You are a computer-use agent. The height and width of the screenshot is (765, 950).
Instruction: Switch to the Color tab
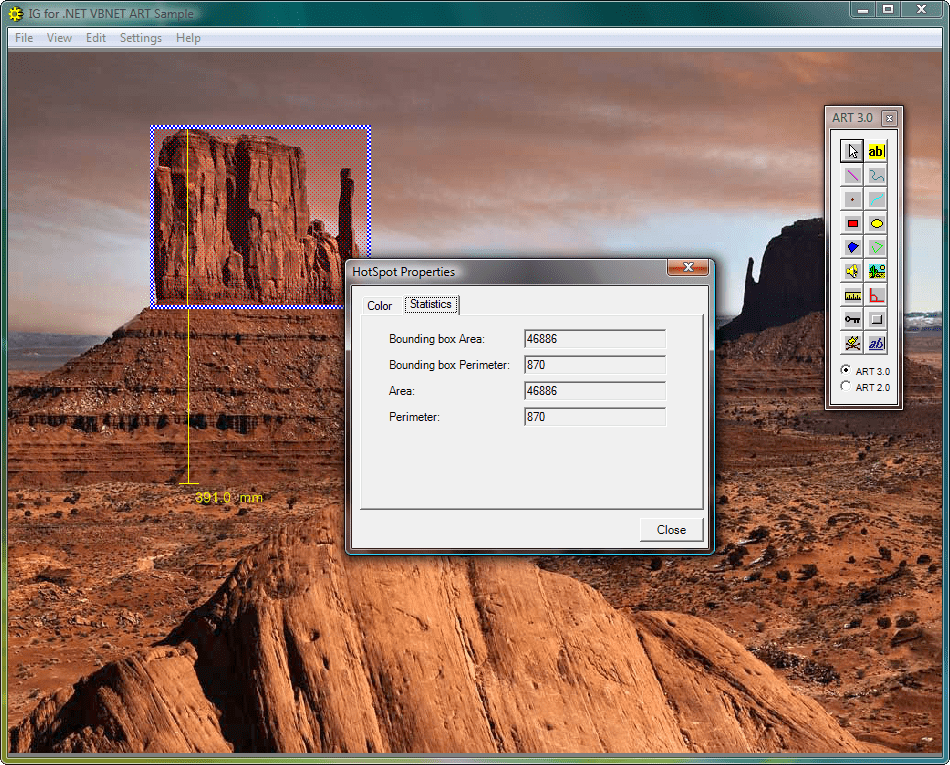(379, 305)
